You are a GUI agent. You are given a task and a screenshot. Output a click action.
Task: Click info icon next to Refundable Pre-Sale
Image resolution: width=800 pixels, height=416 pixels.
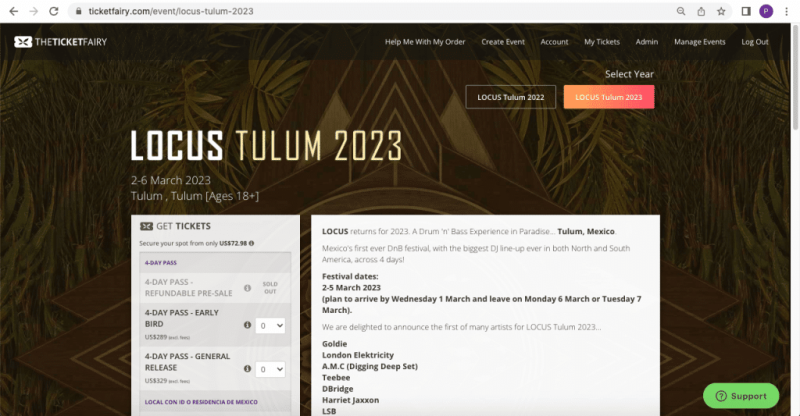pyautogui.click(x=247, y=288)
